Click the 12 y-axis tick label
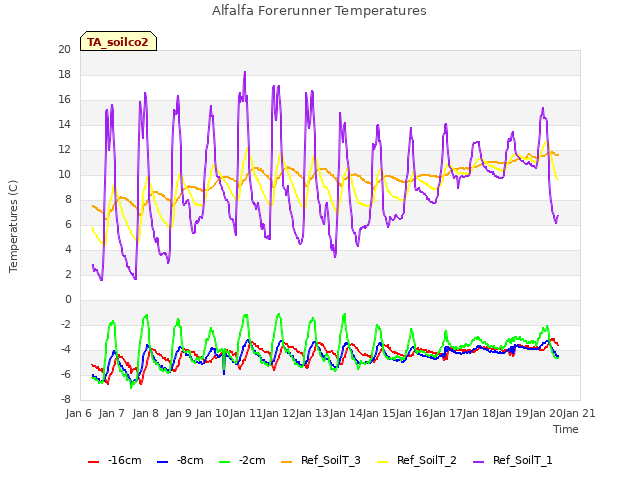Viewport: 640px width, 480px height. pyautogui.click(x=64, y=150)
